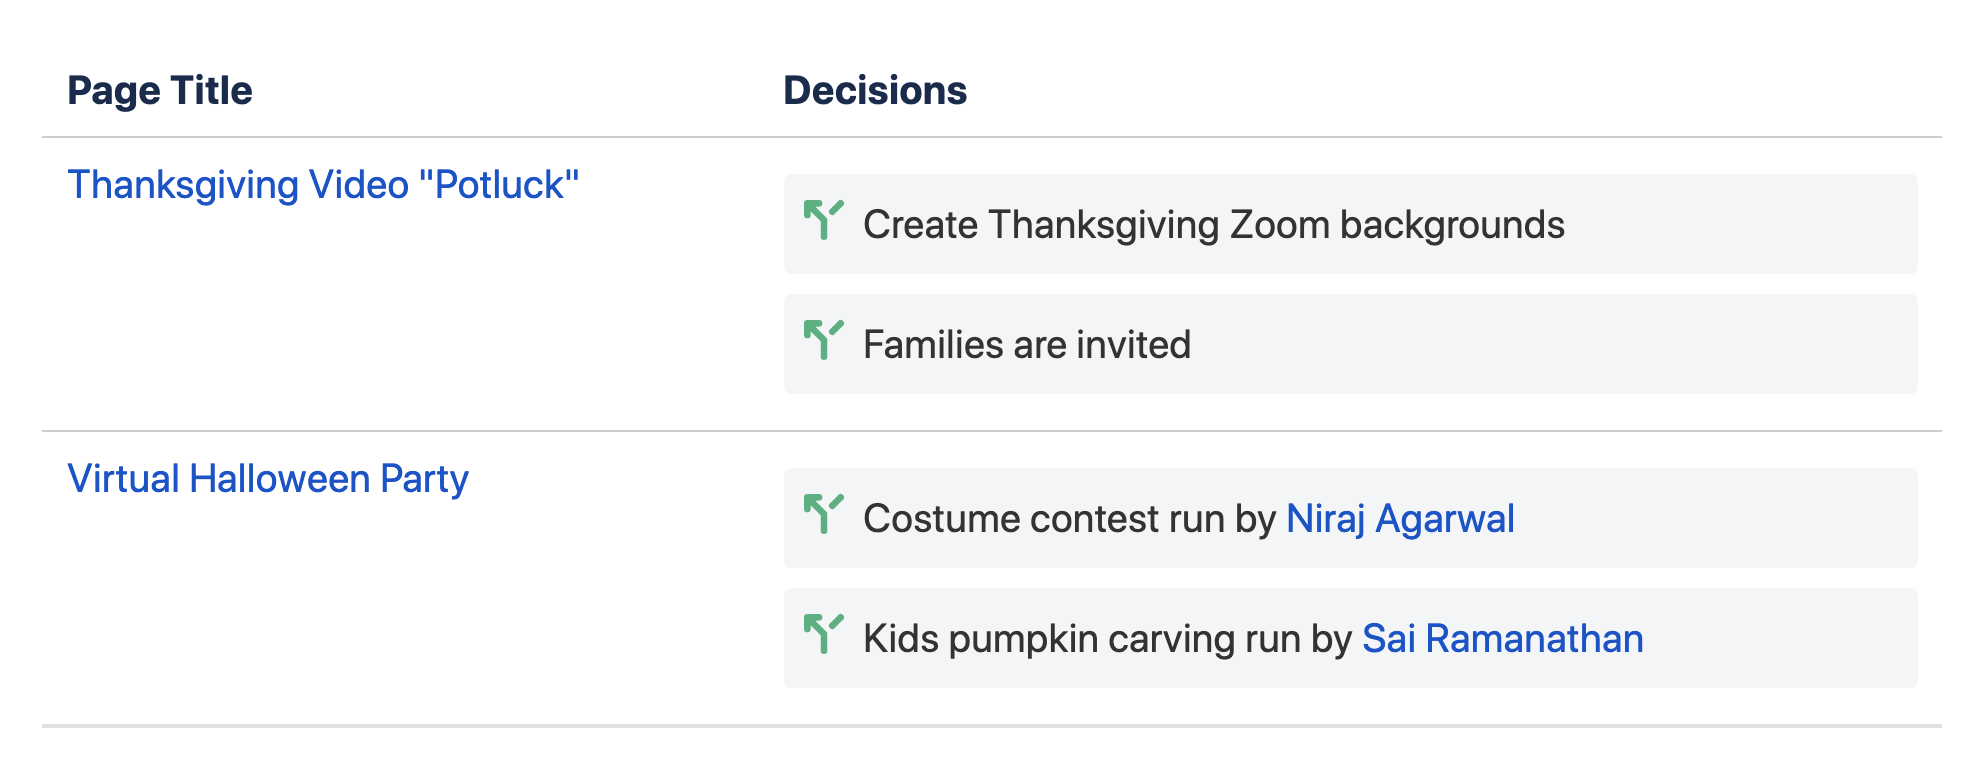Click blank right end of Costume contest panel

(x=1715, y=518)
